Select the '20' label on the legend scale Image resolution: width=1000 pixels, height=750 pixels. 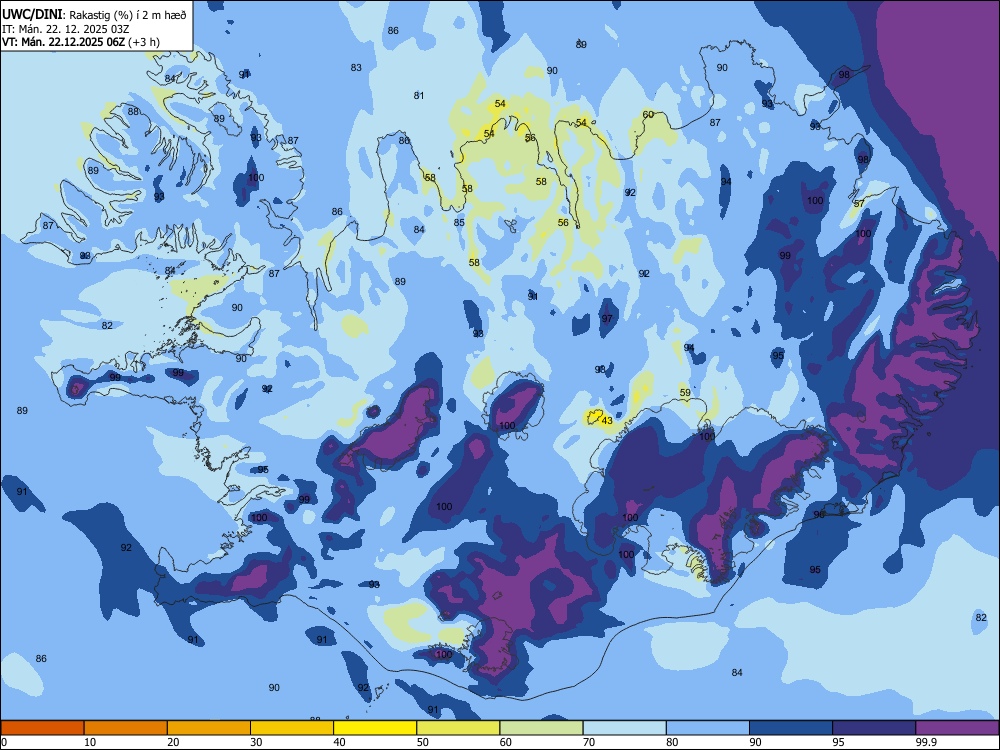click(x=173, y=742)
